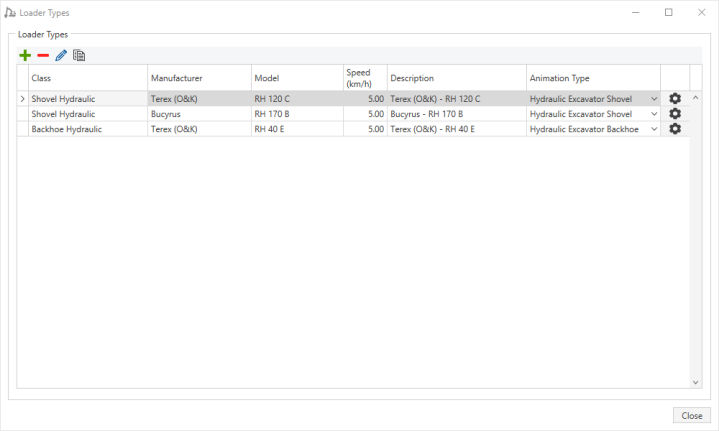The width and height of the screenshot is (719, 431).
Task: Select the Speed cell for RH 170 B
Action: click(x=364, y=114)
